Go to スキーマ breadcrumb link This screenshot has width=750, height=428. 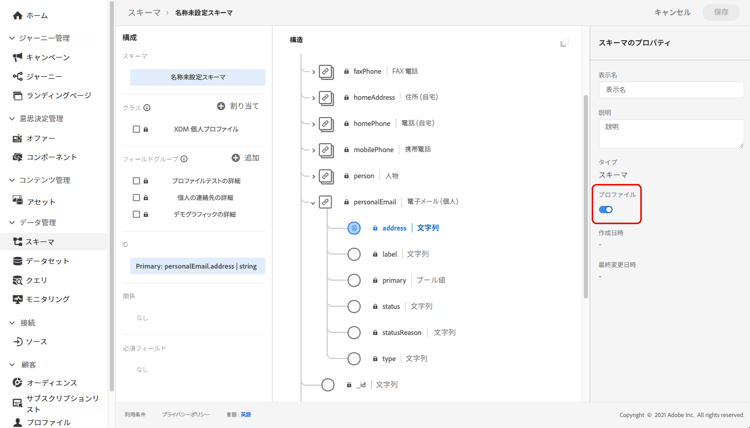(143, 13)
